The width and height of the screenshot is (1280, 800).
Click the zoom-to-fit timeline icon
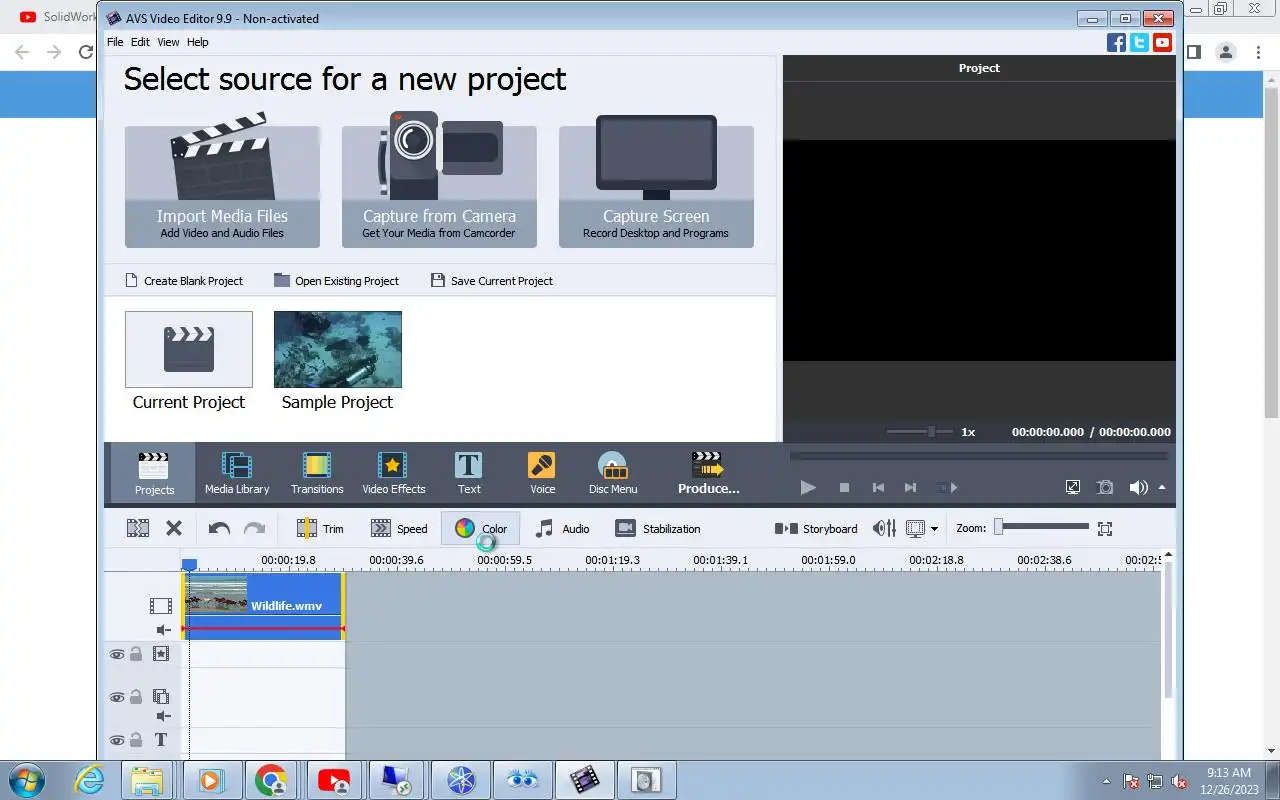[1105, 528]
